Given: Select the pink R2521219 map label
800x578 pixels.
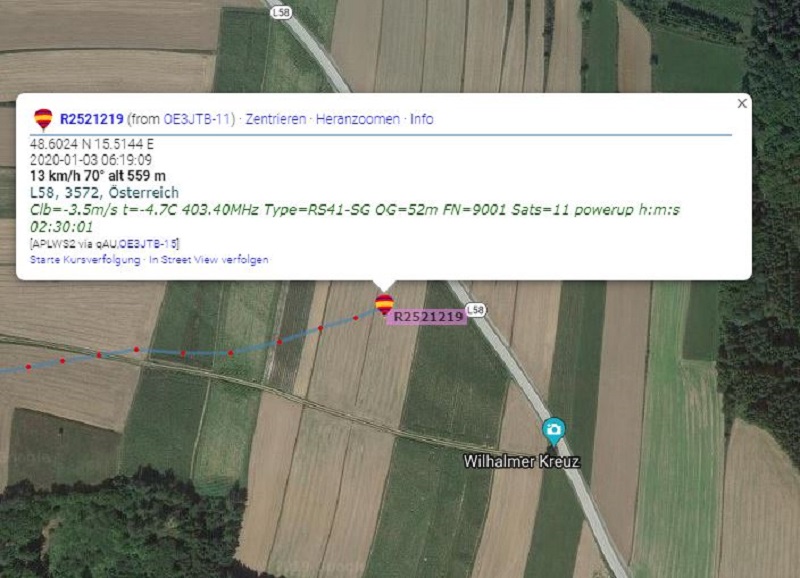Looking at the screenshot, I should pos(428,317).
